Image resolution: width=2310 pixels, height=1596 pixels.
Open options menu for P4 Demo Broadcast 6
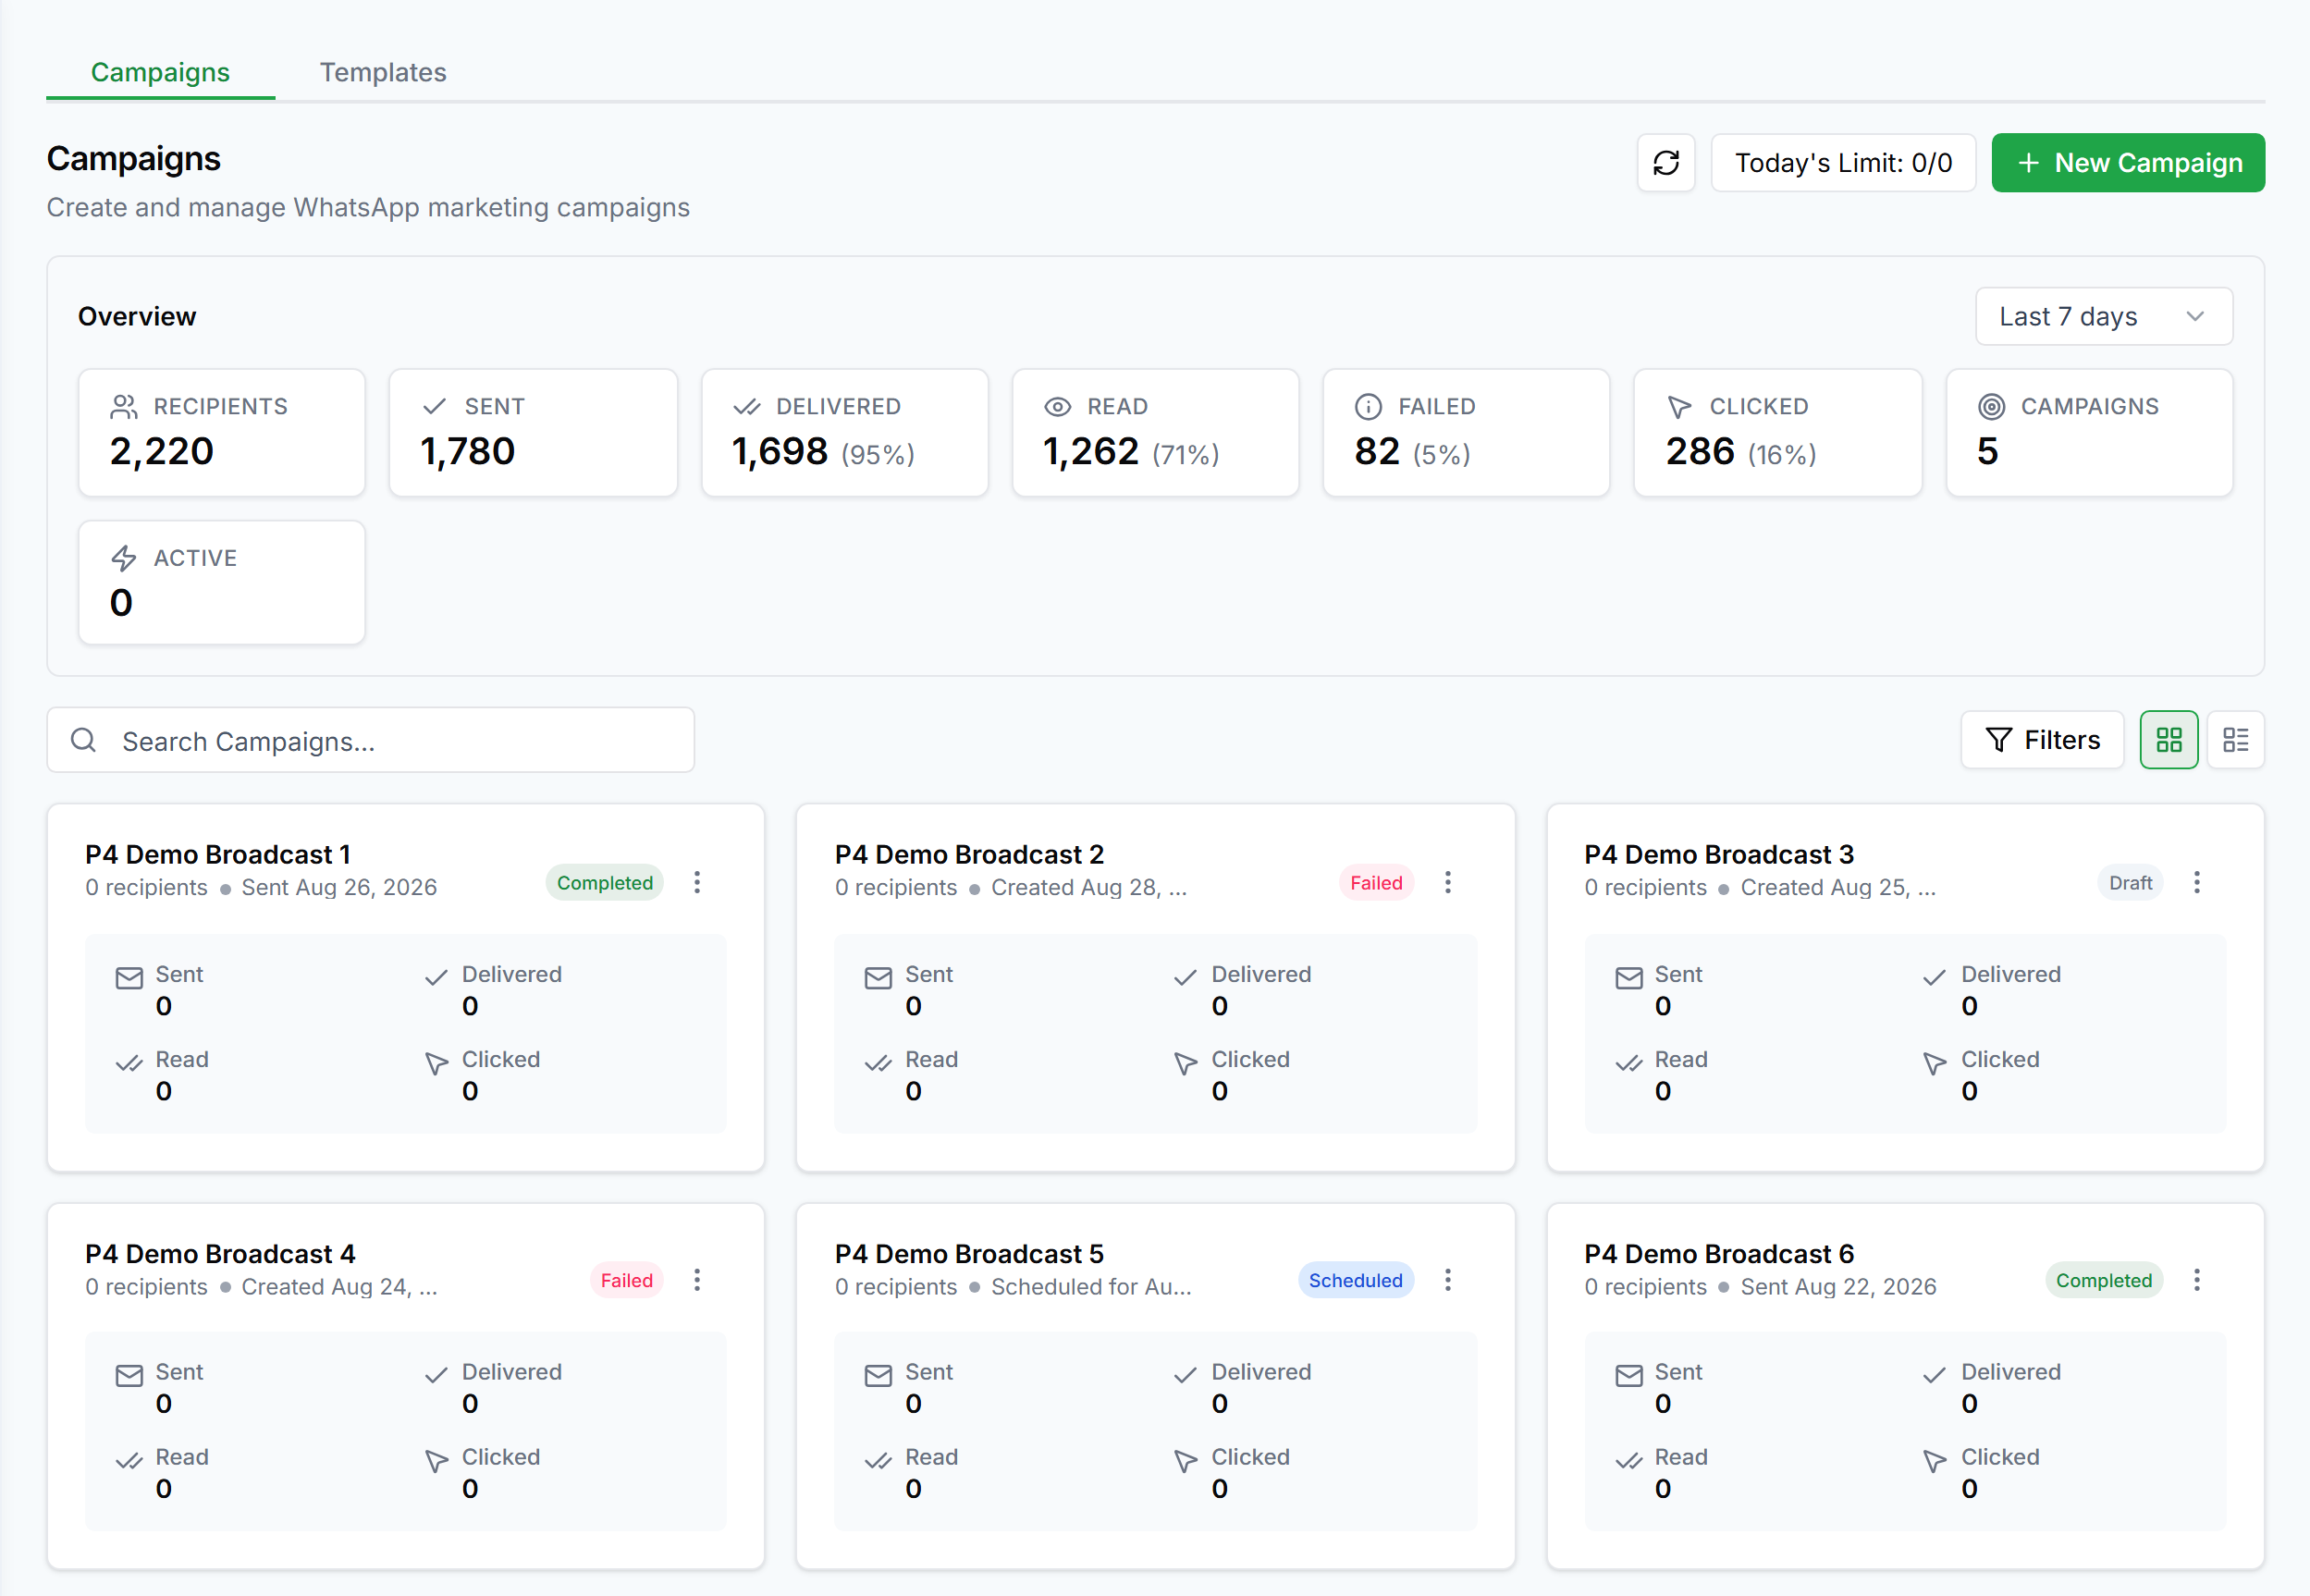tap(2197, 1280)
